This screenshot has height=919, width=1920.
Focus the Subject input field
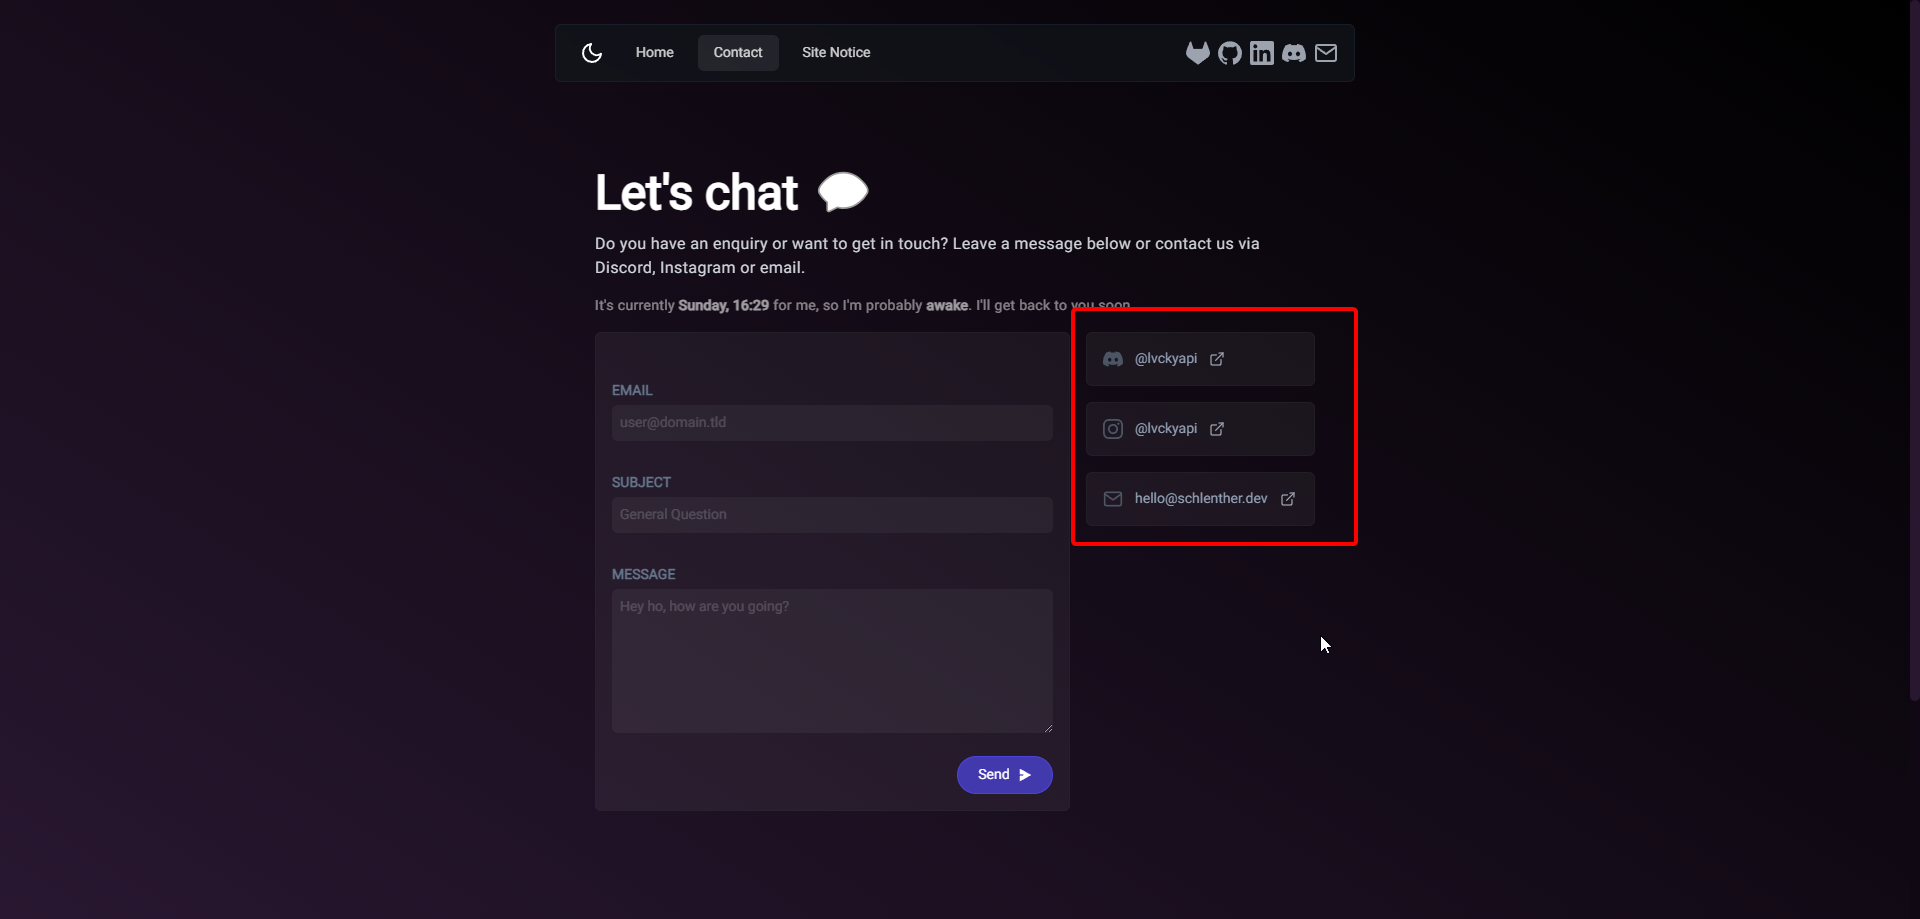[831, 515]
